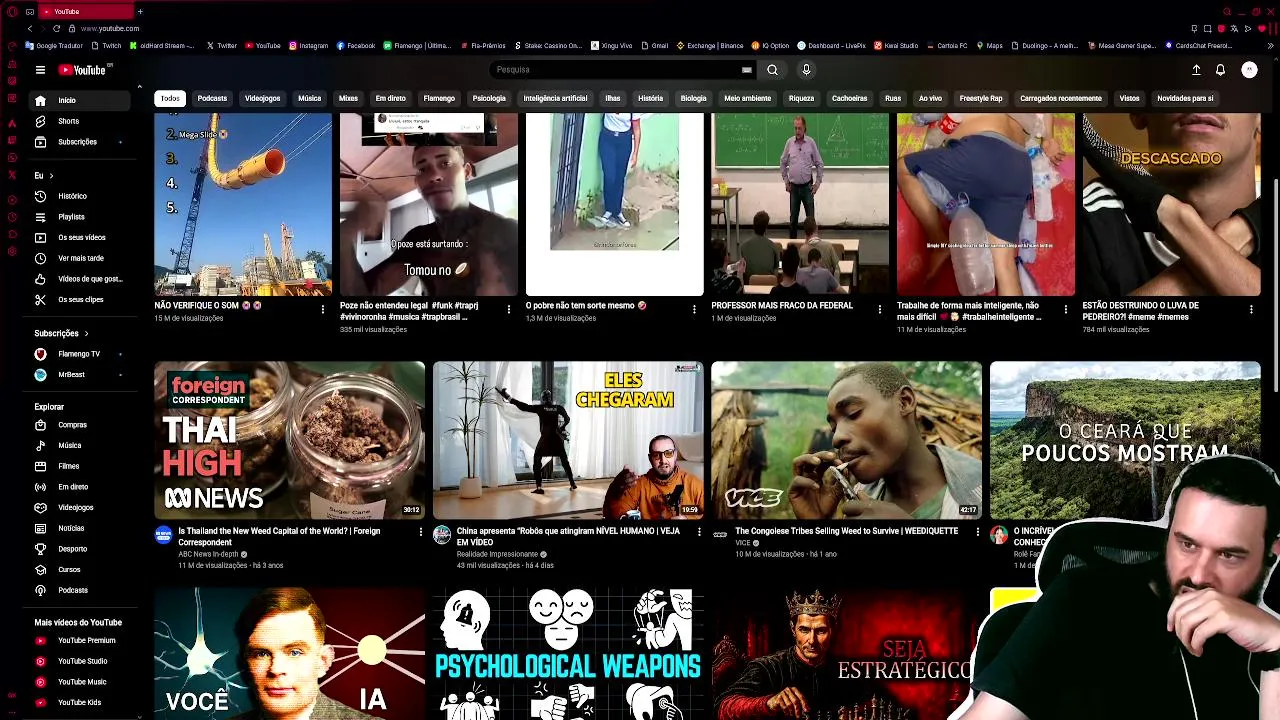Open the THAI HIGH video thumbnail
This screenshot has width=1280, height=720.
(289, 440)
